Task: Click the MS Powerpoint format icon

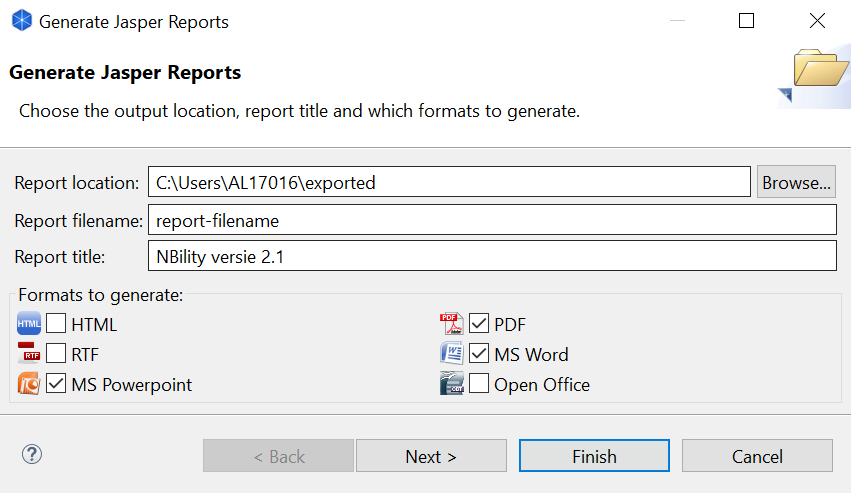Action: (29, 384)
